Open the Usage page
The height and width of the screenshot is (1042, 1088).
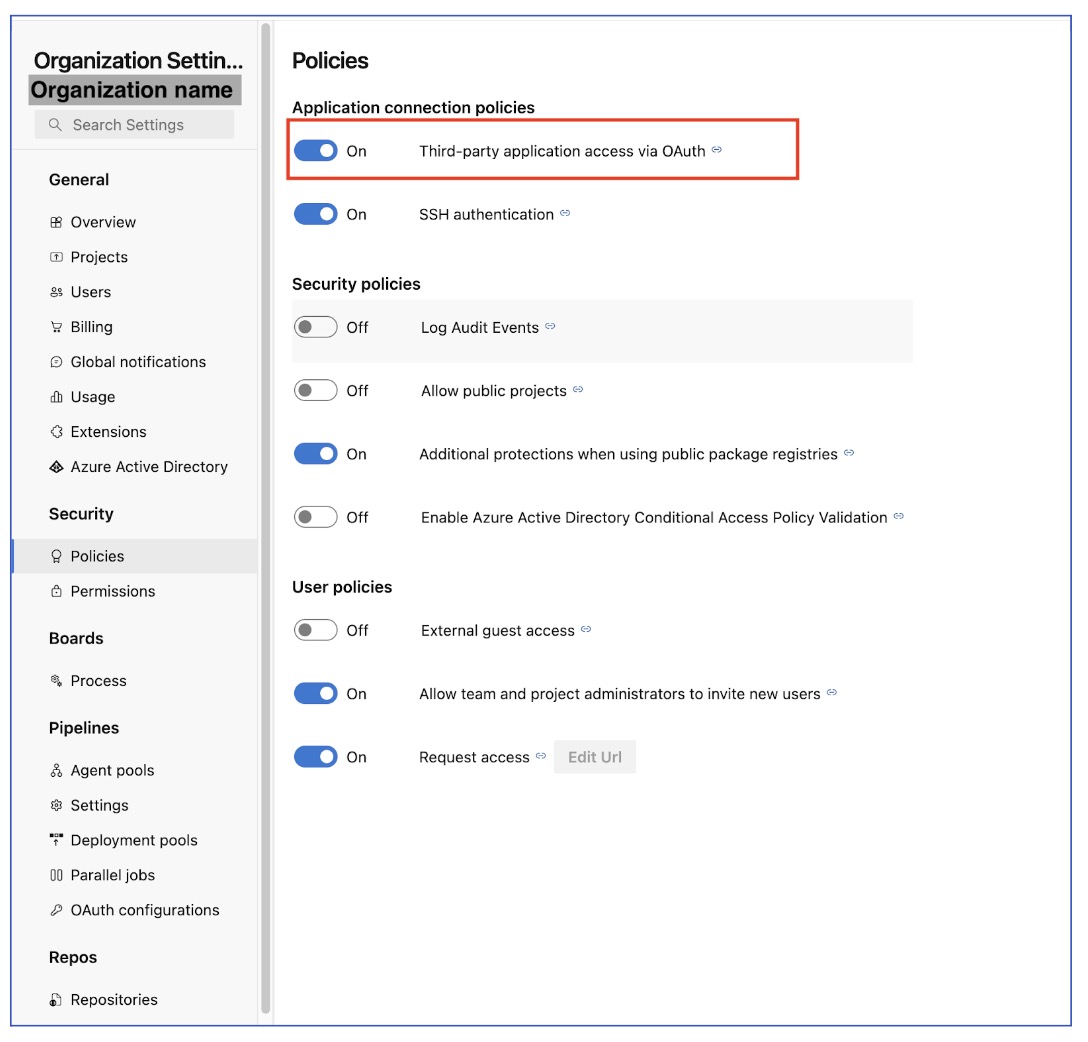tap(135, 397)
